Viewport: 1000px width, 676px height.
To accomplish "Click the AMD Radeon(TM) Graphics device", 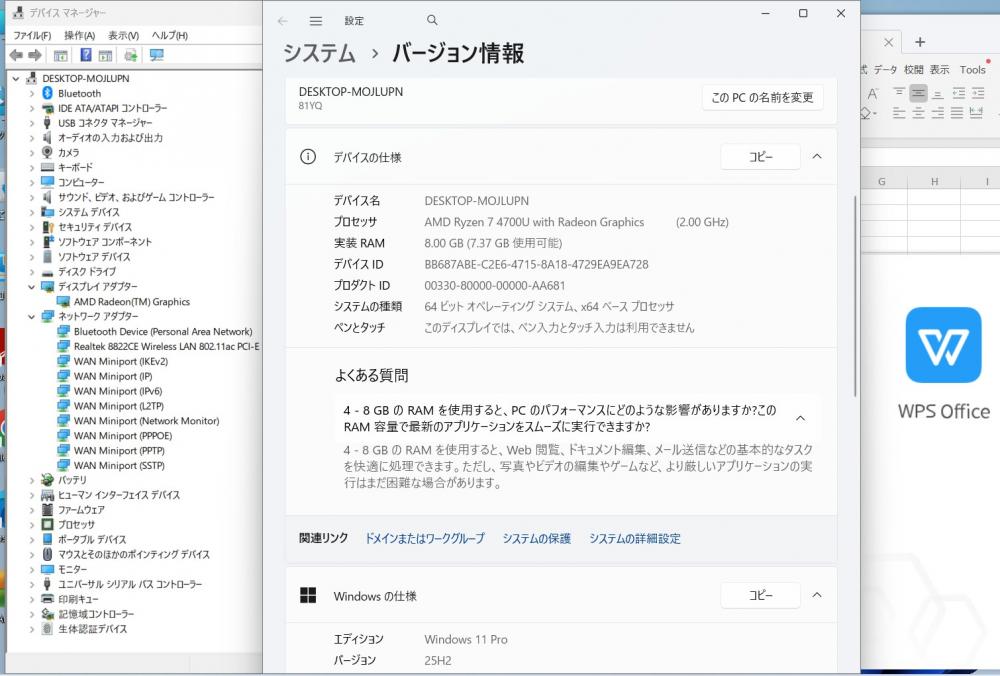I will (131, 302).
